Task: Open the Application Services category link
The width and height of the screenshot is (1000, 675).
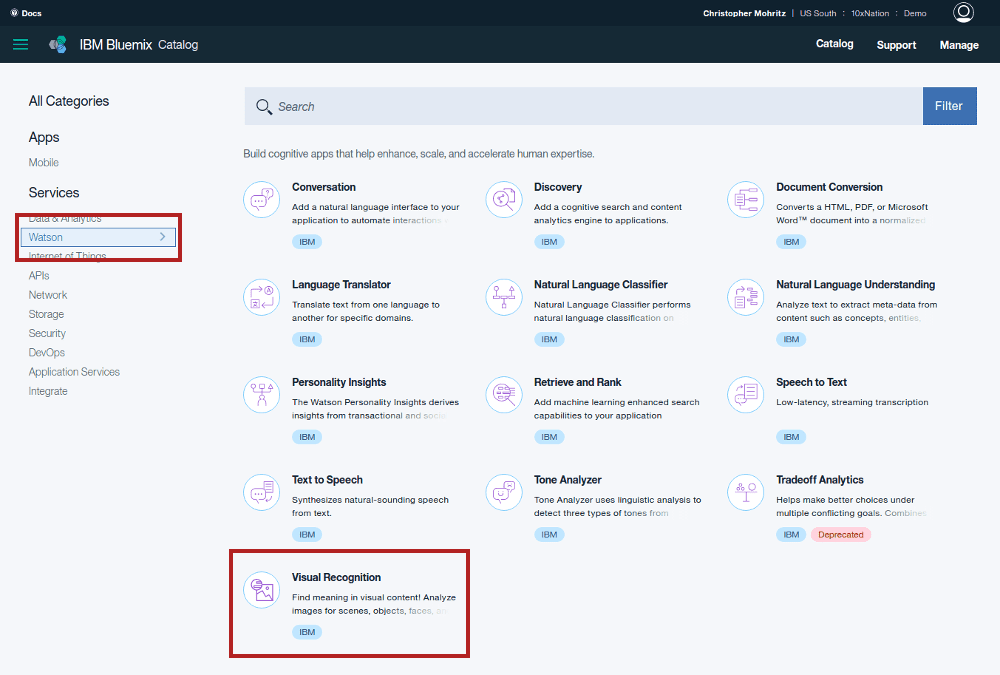Action: 74,372
